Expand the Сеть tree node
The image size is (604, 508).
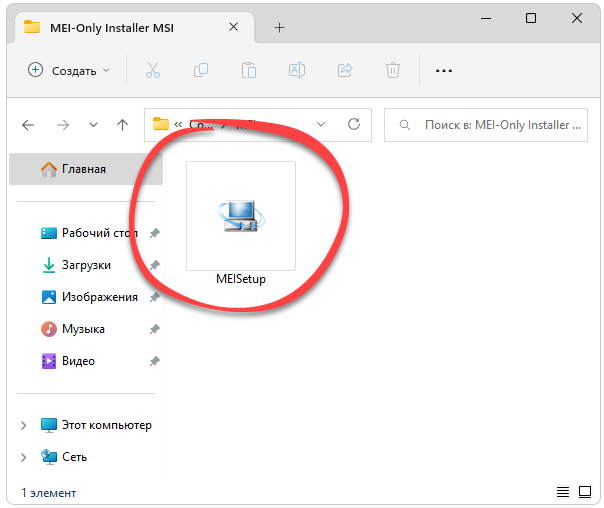23,457
